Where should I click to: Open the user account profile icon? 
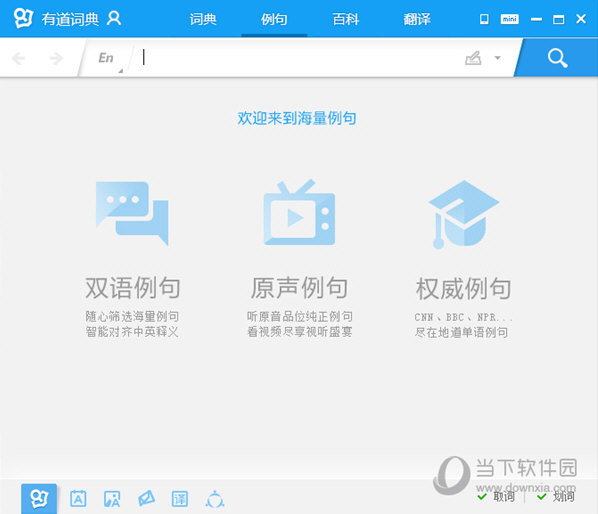pos(114,18)
